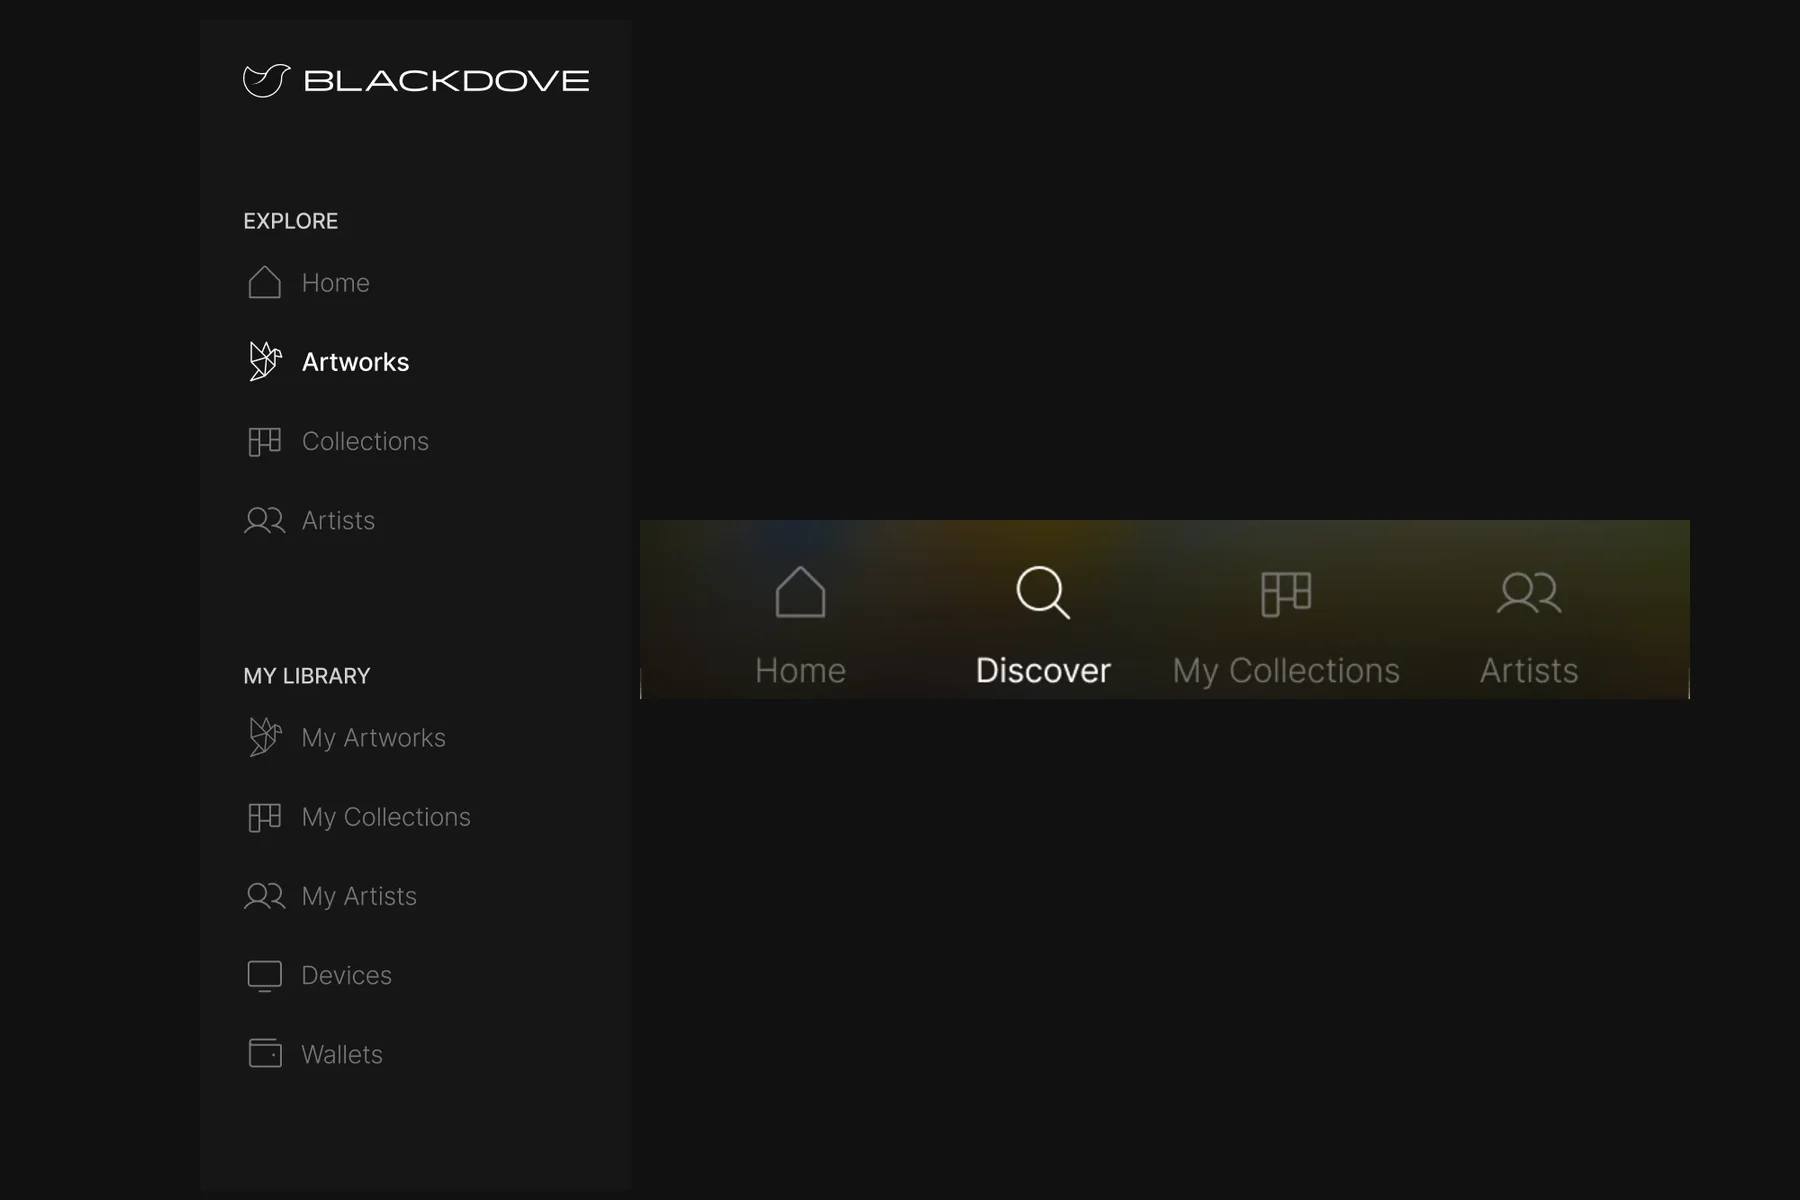
Task: Click the Blackdove dove logo icon
Action: click(266, 81)
